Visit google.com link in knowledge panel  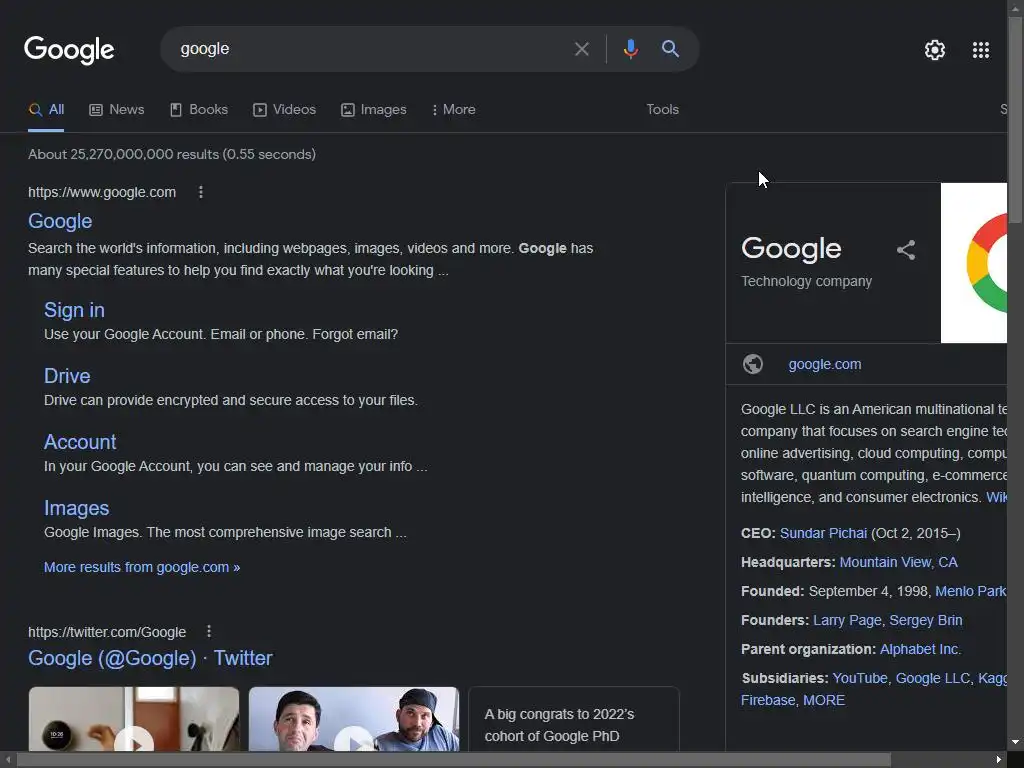click(824, 364)
